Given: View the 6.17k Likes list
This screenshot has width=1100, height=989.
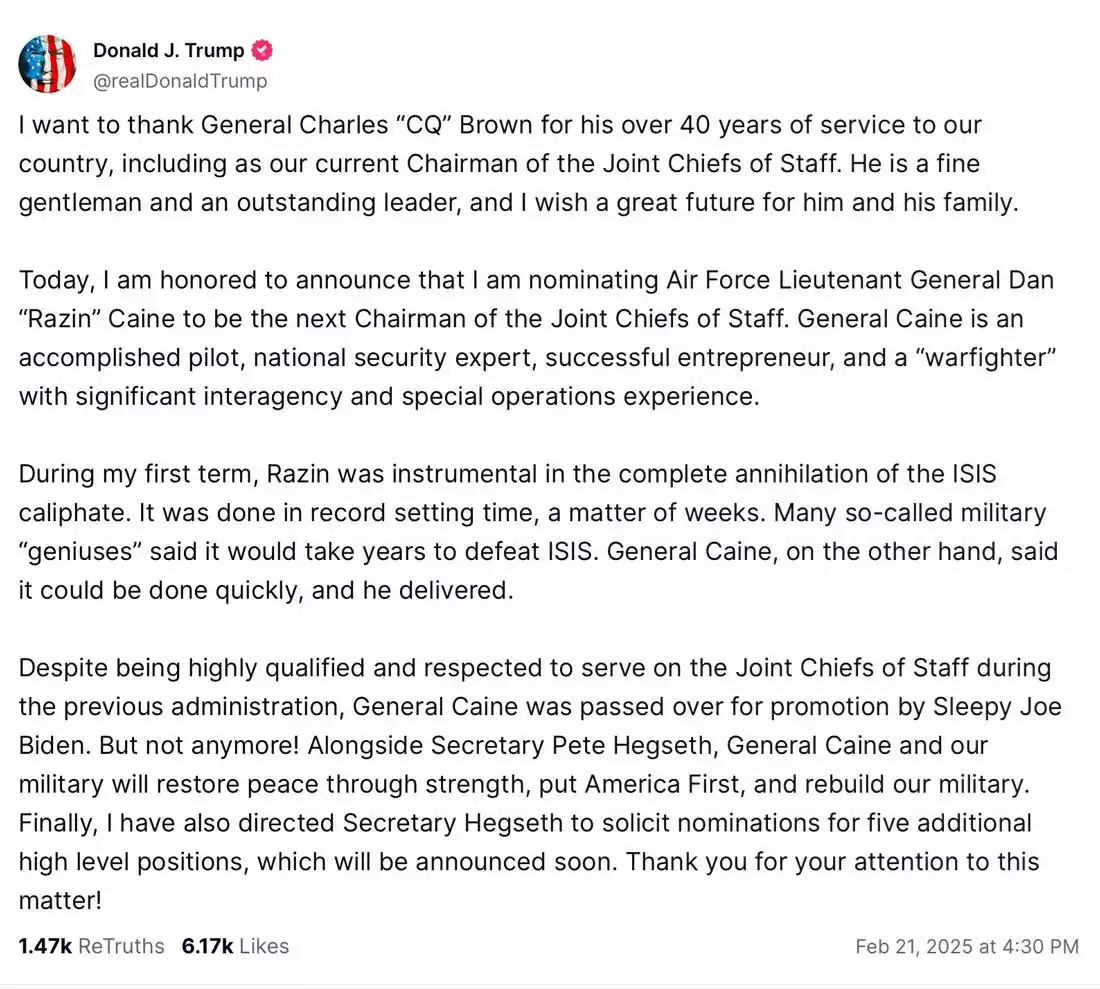Looking at the screenshot, I should click(x=235, y=945).
